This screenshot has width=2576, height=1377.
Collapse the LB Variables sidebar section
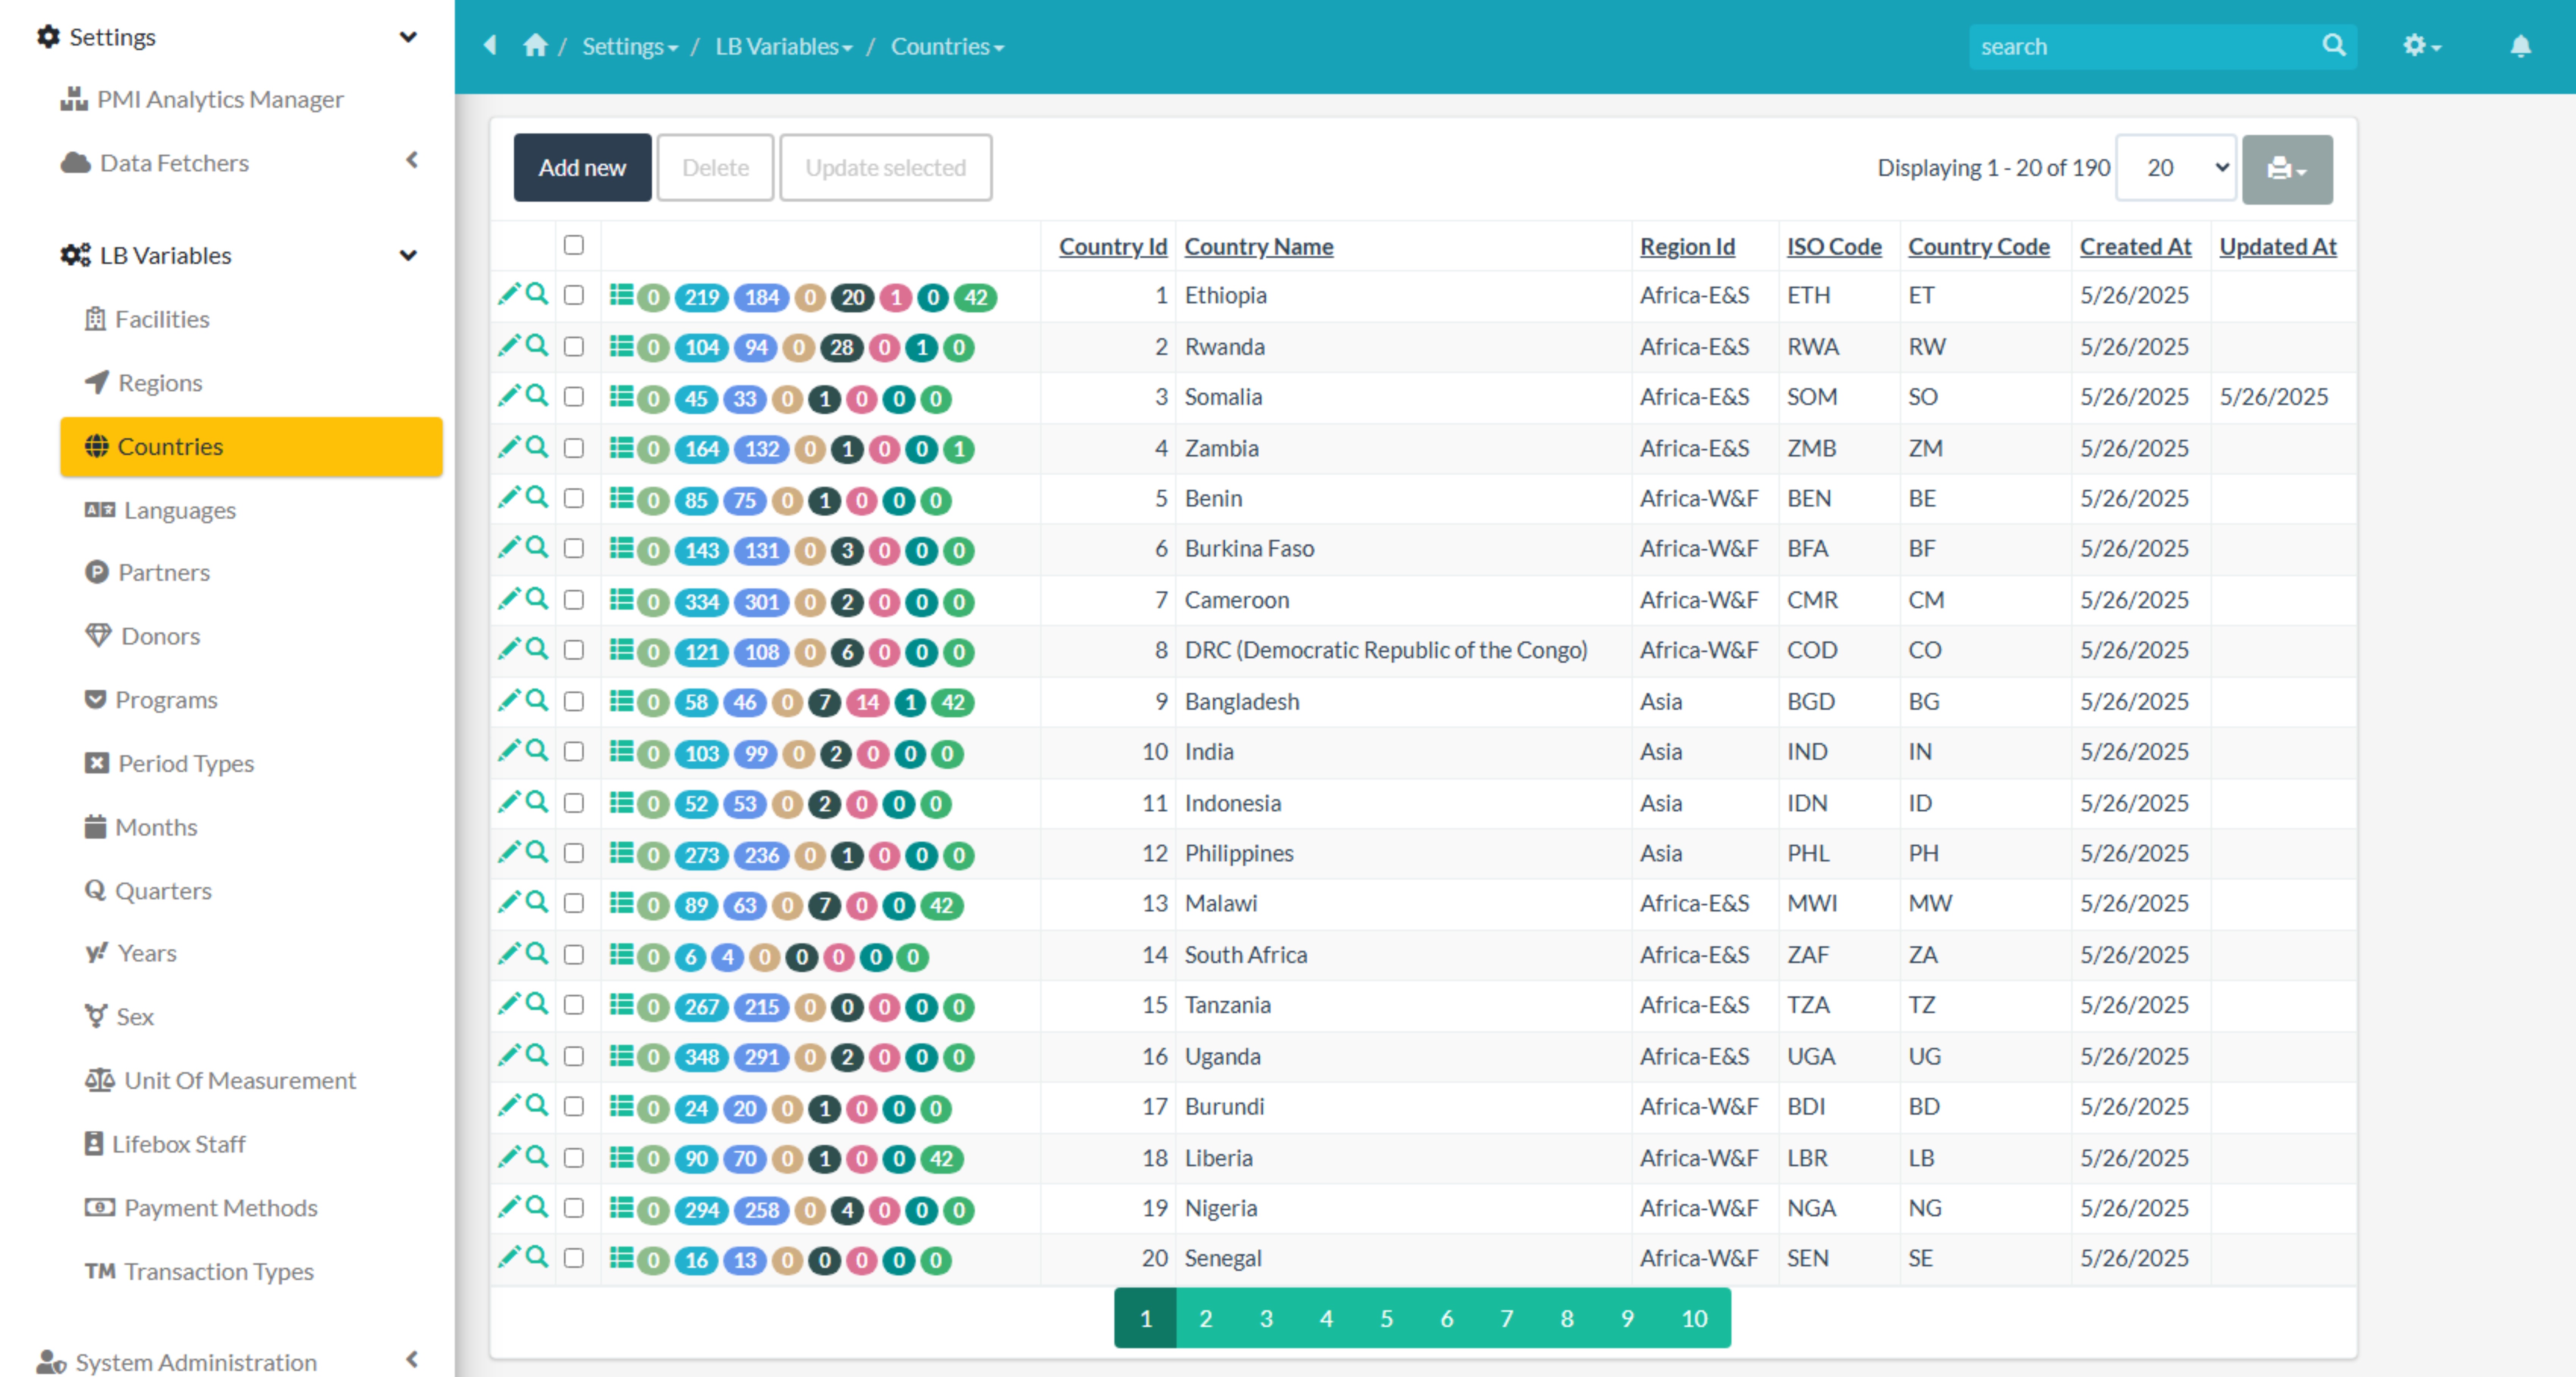(x=408, y=255)
